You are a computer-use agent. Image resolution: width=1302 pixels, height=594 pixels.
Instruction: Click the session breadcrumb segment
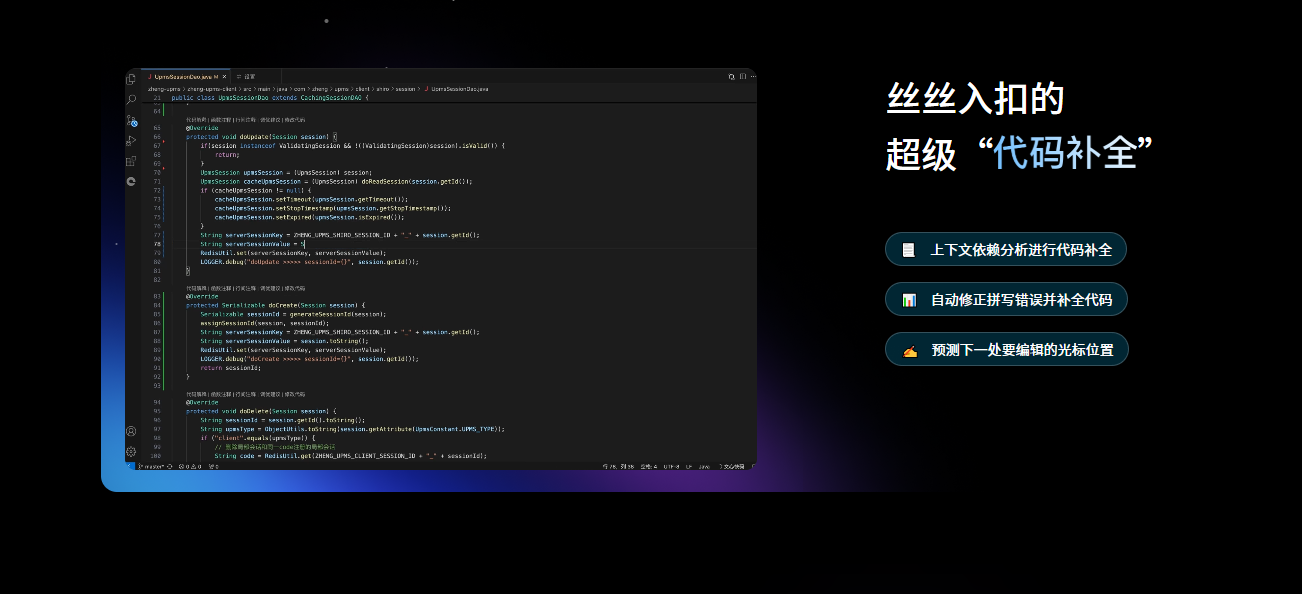404,89
